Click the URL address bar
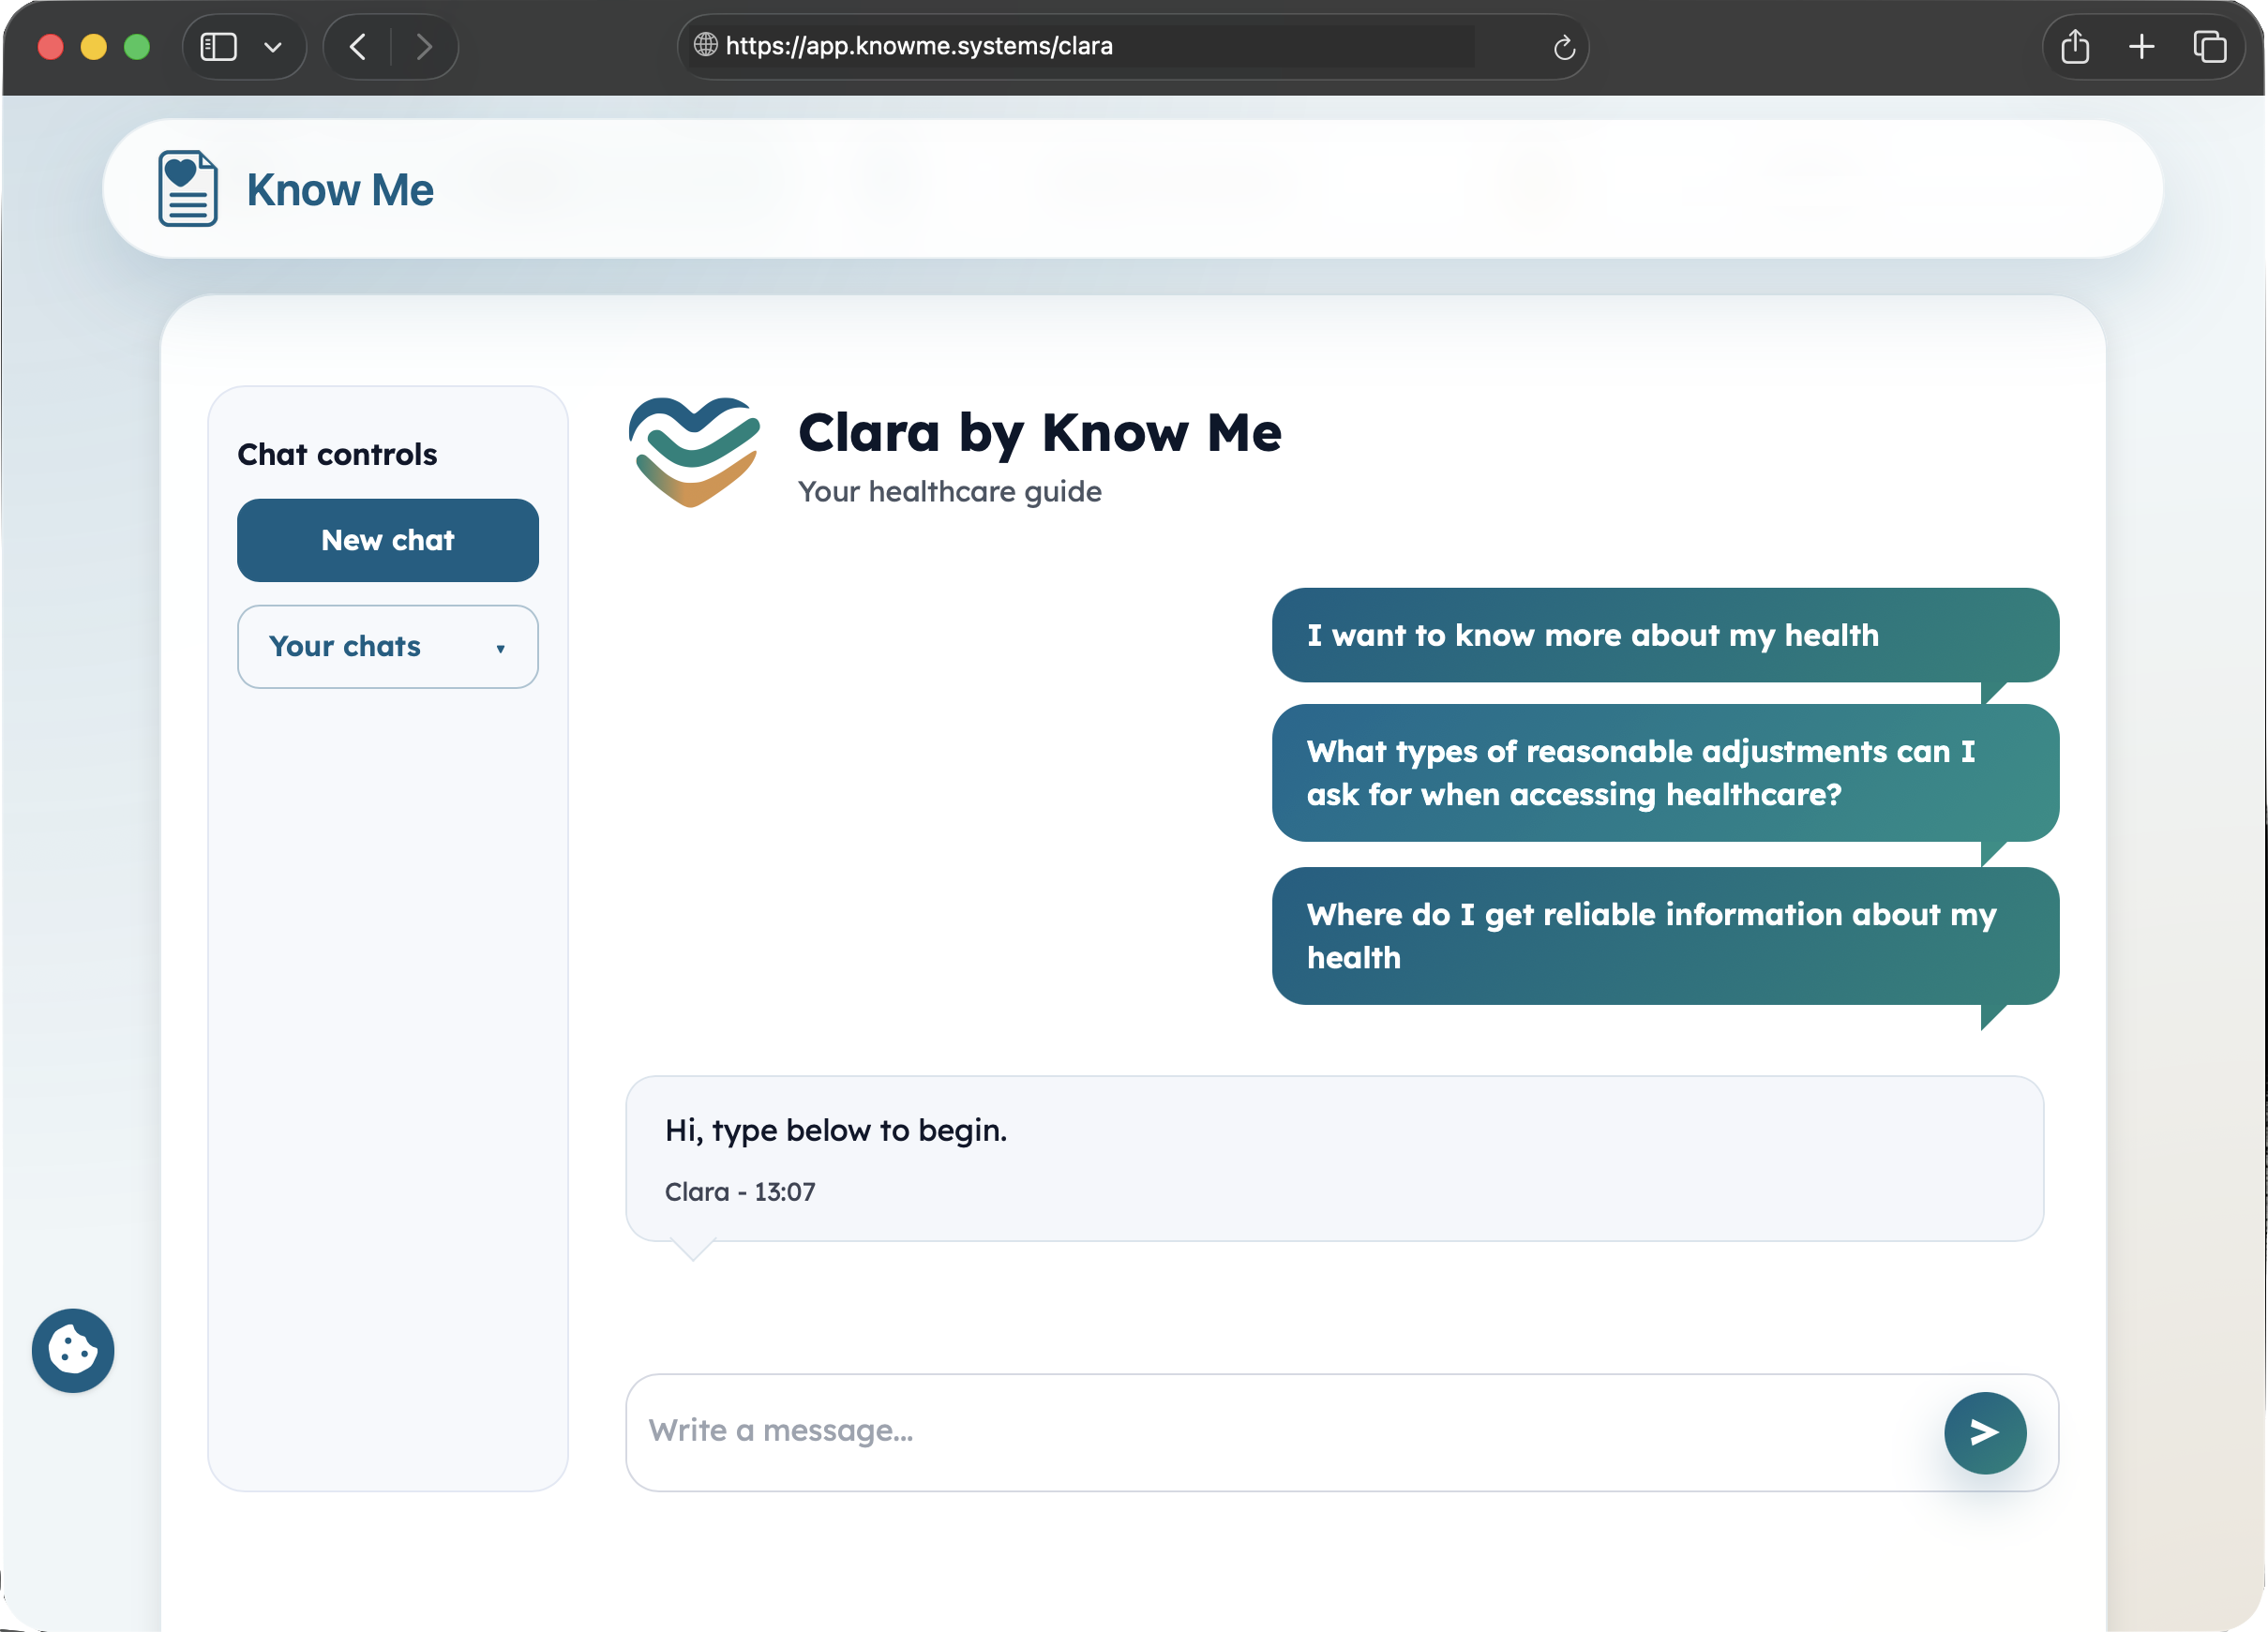 [x=1100, y=46]
